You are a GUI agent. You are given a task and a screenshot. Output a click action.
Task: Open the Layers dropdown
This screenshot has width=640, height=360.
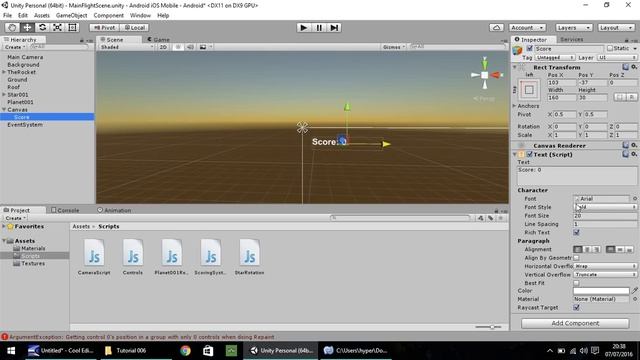(573, 28)
